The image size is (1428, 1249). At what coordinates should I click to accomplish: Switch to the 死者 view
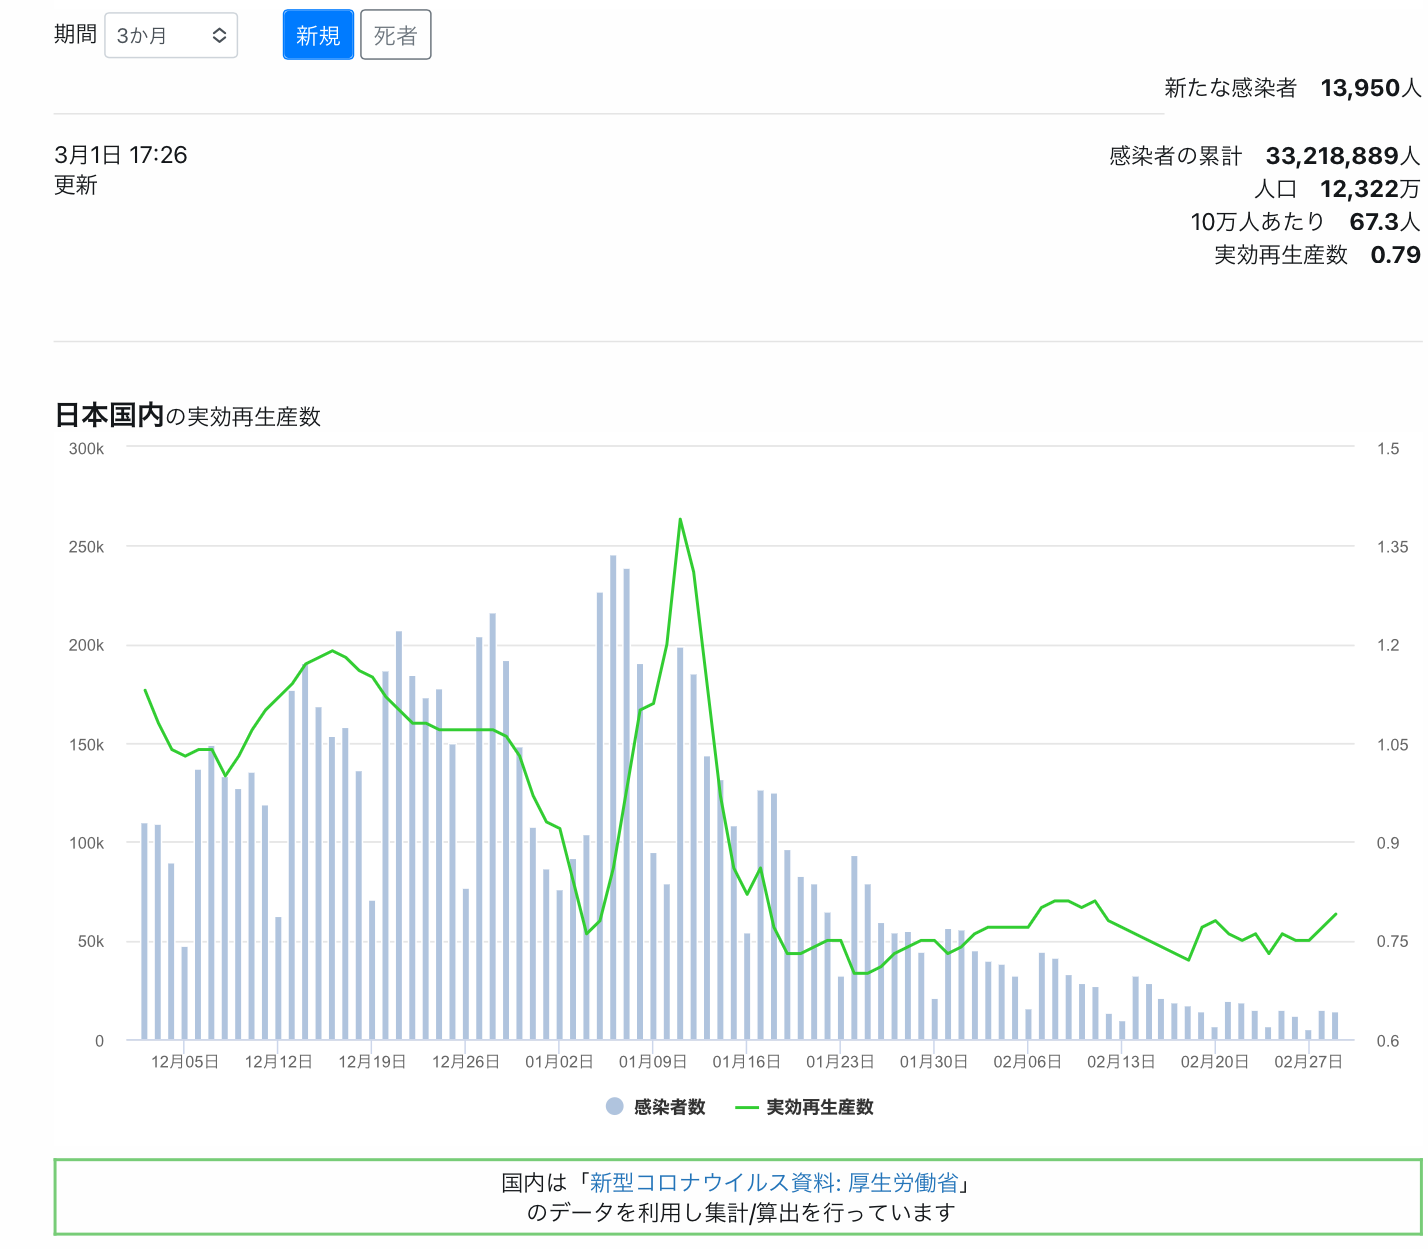395,36
